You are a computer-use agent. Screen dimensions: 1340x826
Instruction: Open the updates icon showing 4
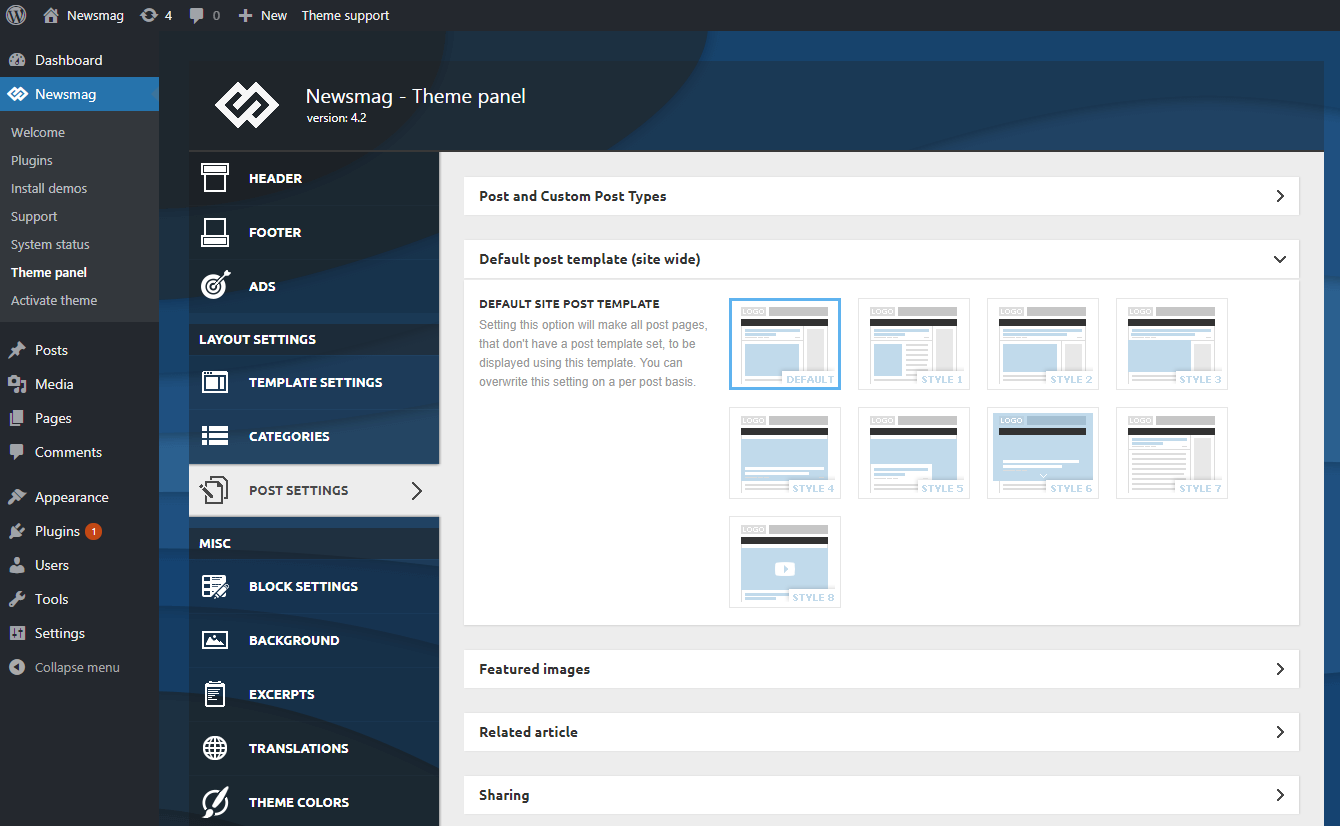[149, 15]
